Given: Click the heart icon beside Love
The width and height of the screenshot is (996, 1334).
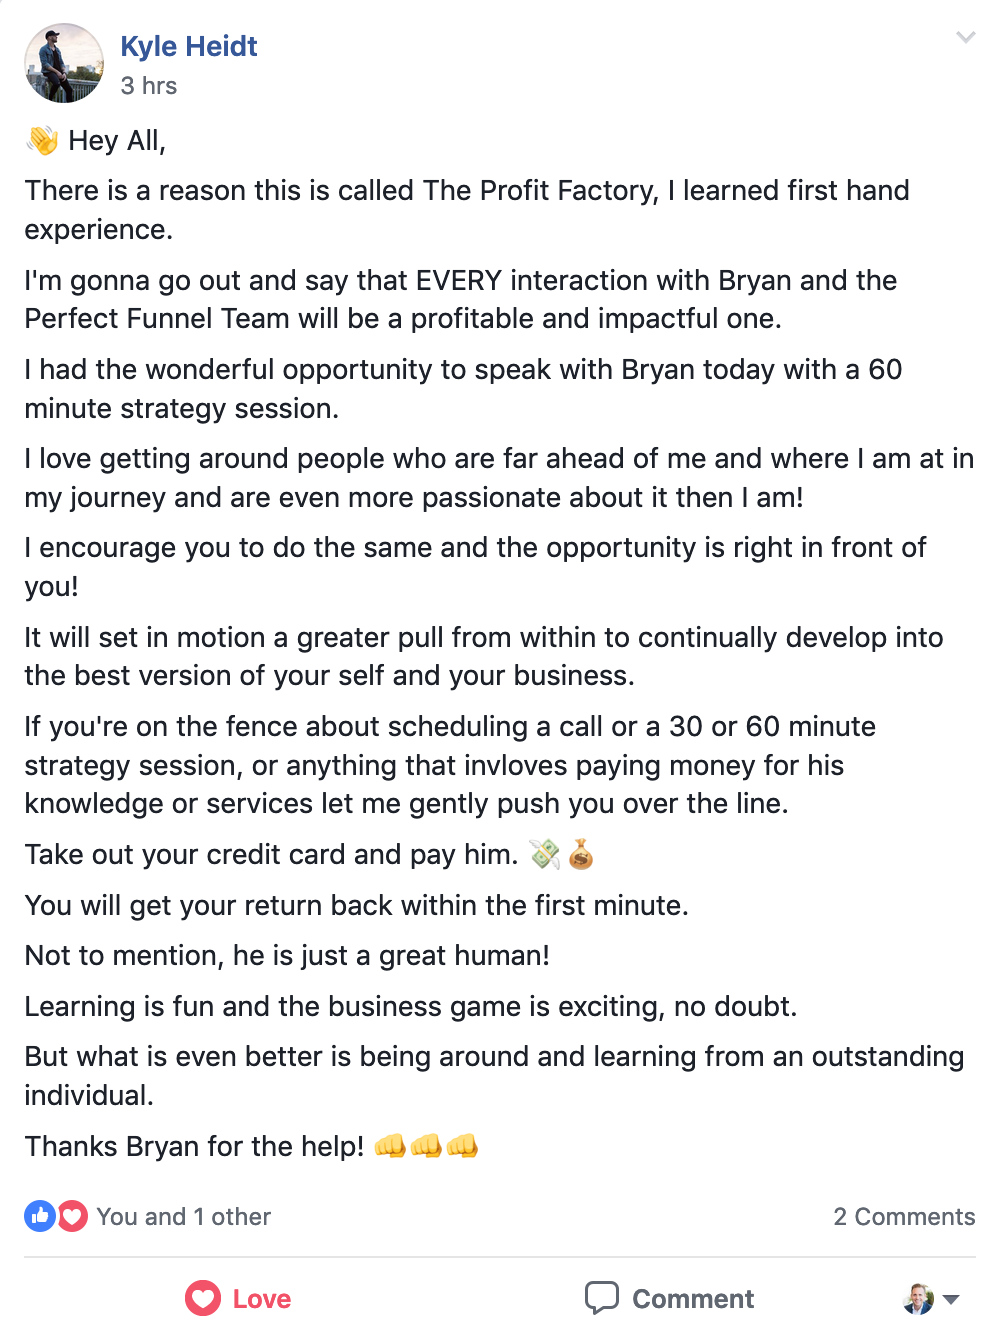Looking at the screenshot, I should (203, 1298).
